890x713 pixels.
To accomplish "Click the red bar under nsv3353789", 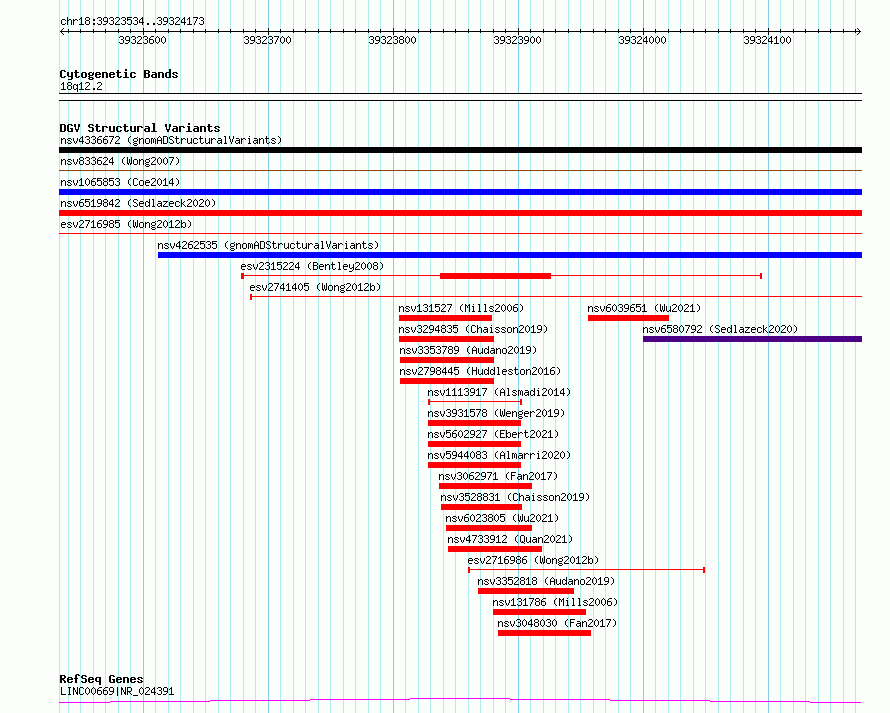I will [447, 360].
